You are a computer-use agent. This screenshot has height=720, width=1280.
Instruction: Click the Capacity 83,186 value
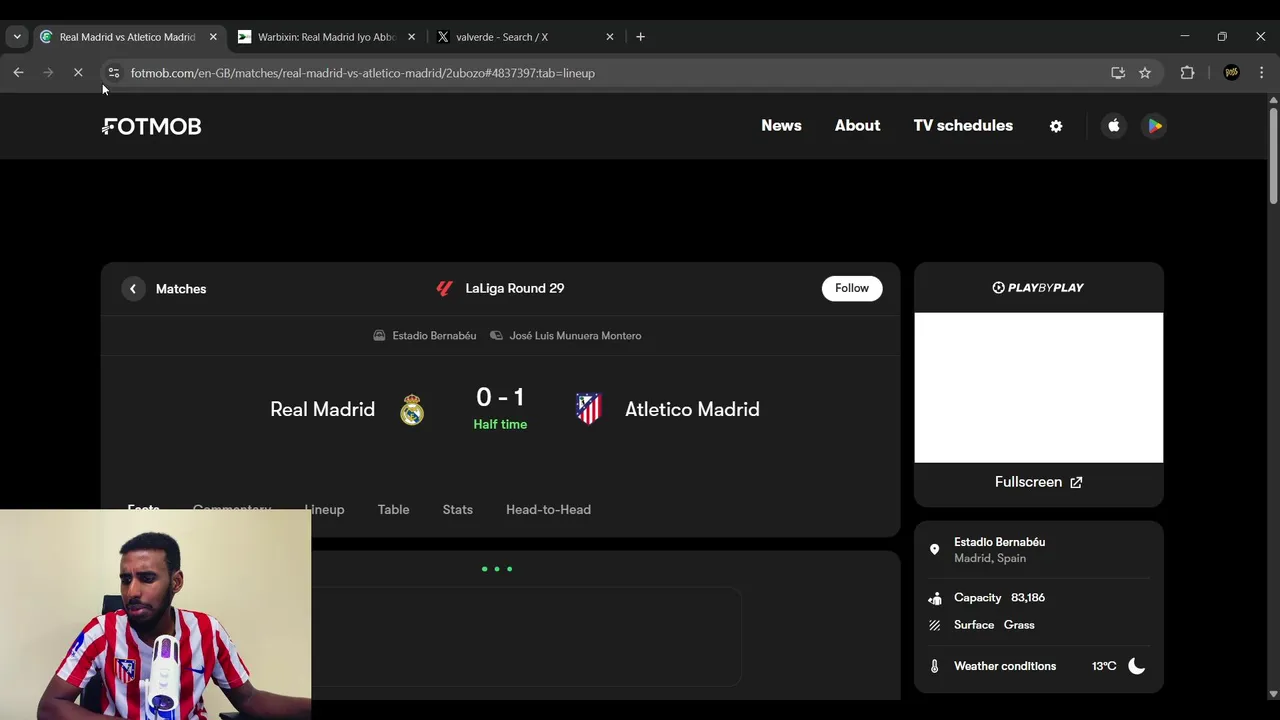tap(1028, 598)
